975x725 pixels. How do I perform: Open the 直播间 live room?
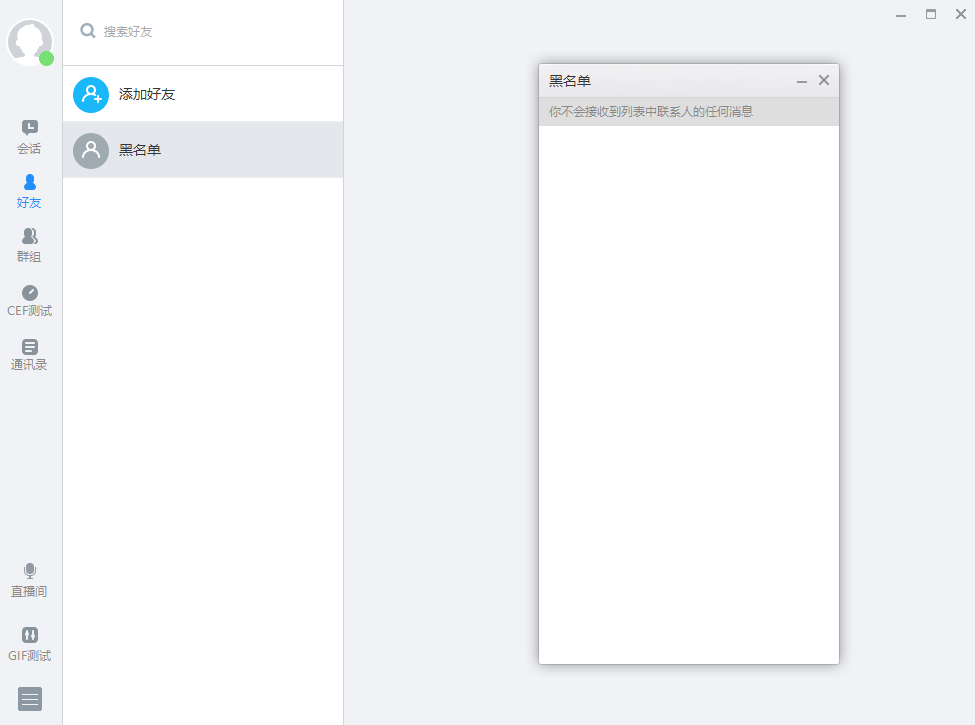(29, 581)
